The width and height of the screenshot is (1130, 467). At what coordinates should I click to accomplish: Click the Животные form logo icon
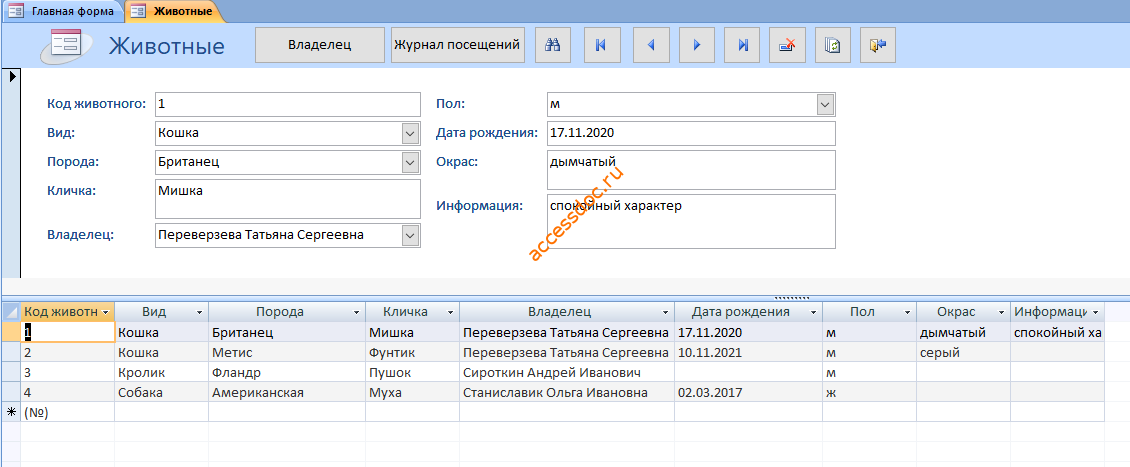pyautogui.click(x=66, y=46)
